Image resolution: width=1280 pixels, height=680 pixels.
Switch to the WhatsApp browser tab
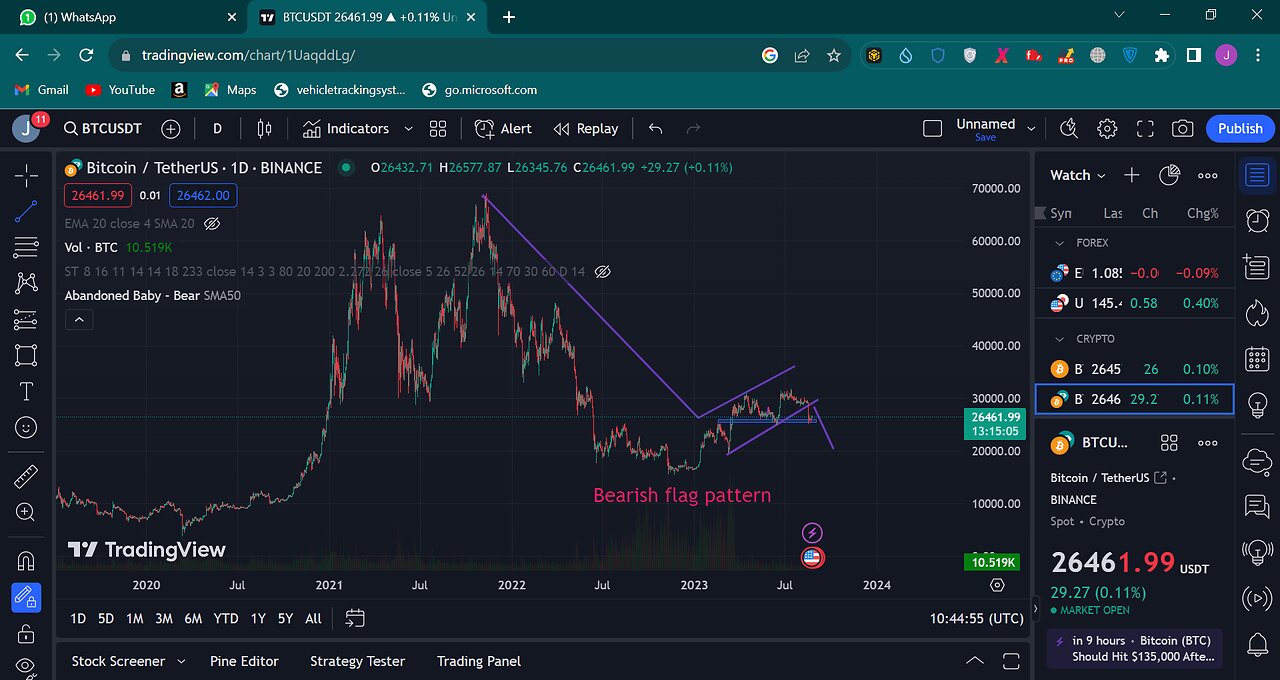tap(125, 17)
